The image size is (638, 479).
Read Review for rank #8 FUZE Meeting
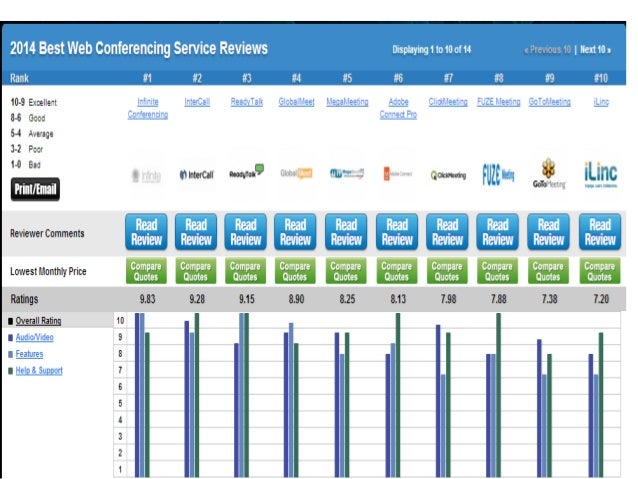pos(498,232)
